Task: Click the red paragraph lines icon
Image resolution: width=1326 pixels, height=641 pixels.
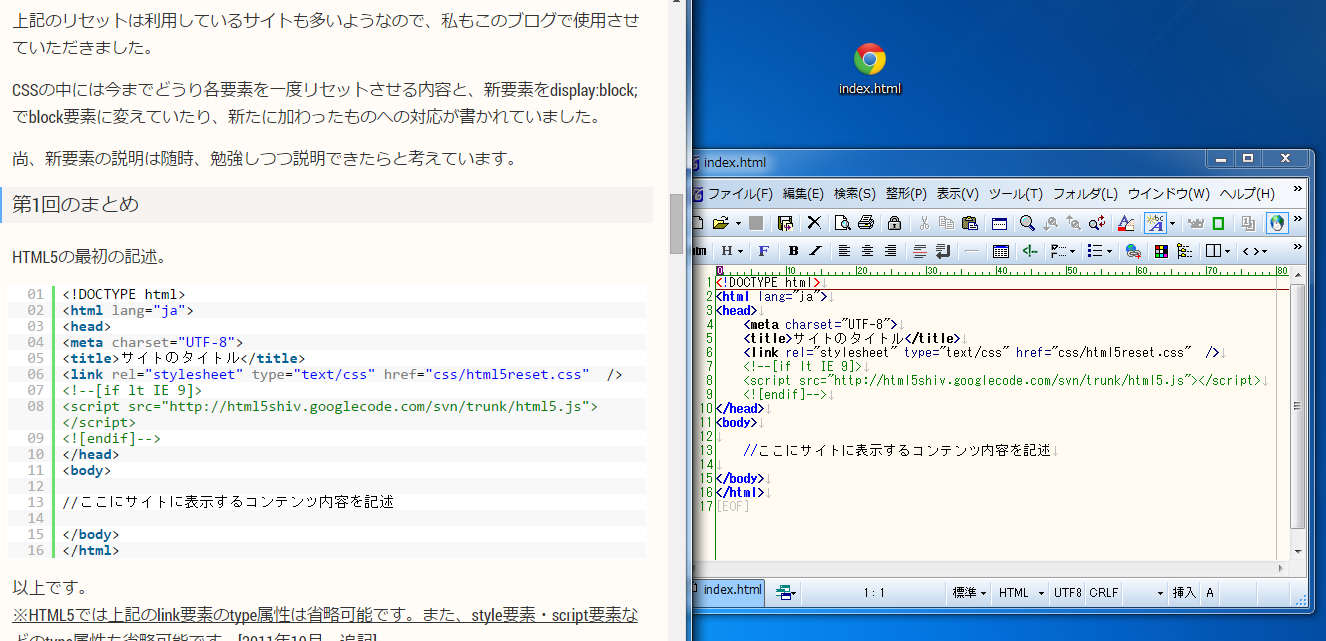Action: (920, 251)
